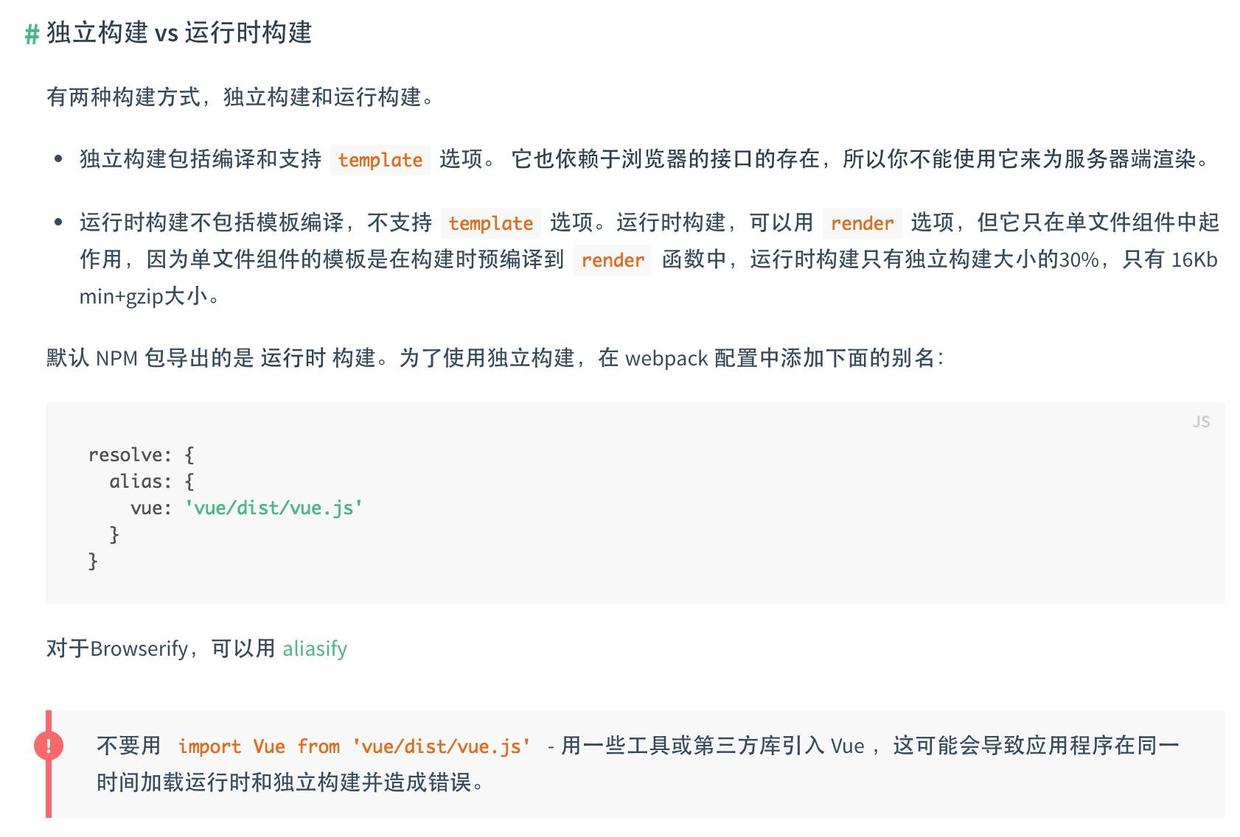Screen dimensions: 1240x837
Task: Click the 16Kb size text
Action: tap(1194, 260)
